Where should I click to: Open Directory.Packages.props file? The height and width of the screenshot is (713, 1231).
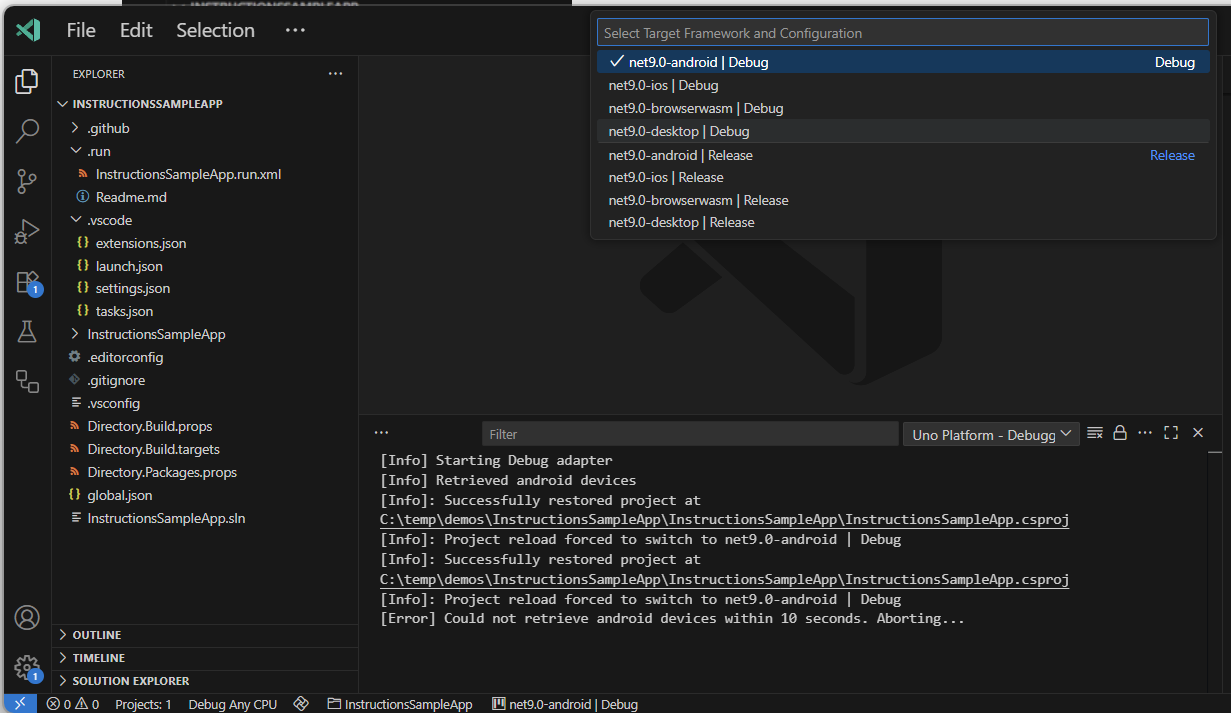205,472
